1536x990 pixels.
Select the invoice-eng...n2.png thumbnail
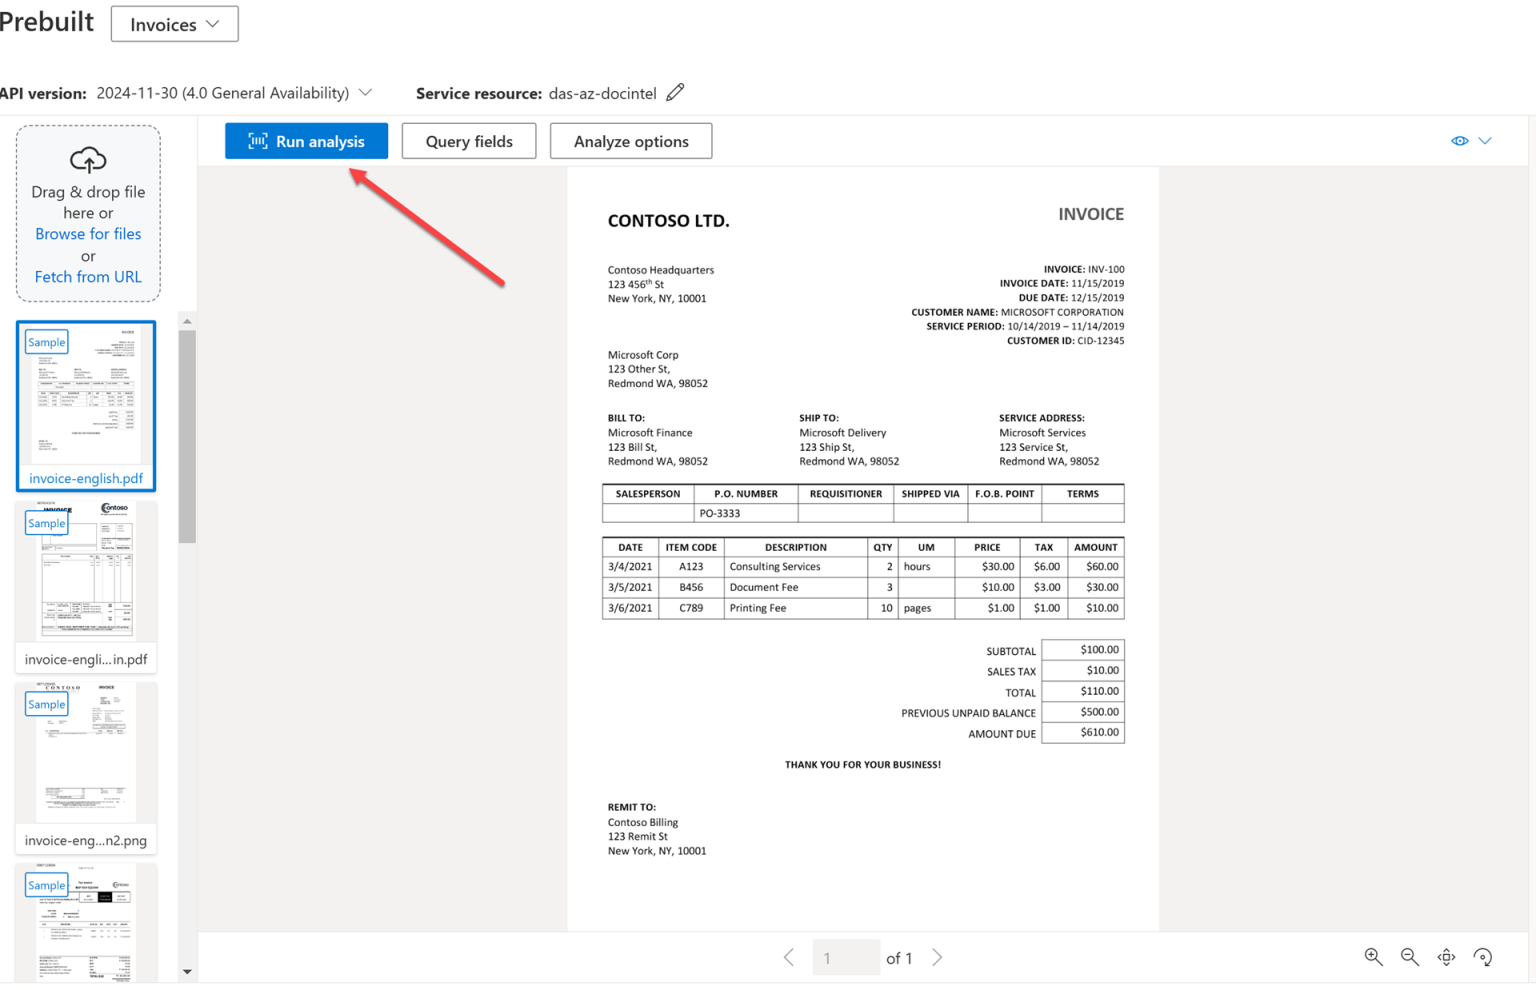coord(86,755)
